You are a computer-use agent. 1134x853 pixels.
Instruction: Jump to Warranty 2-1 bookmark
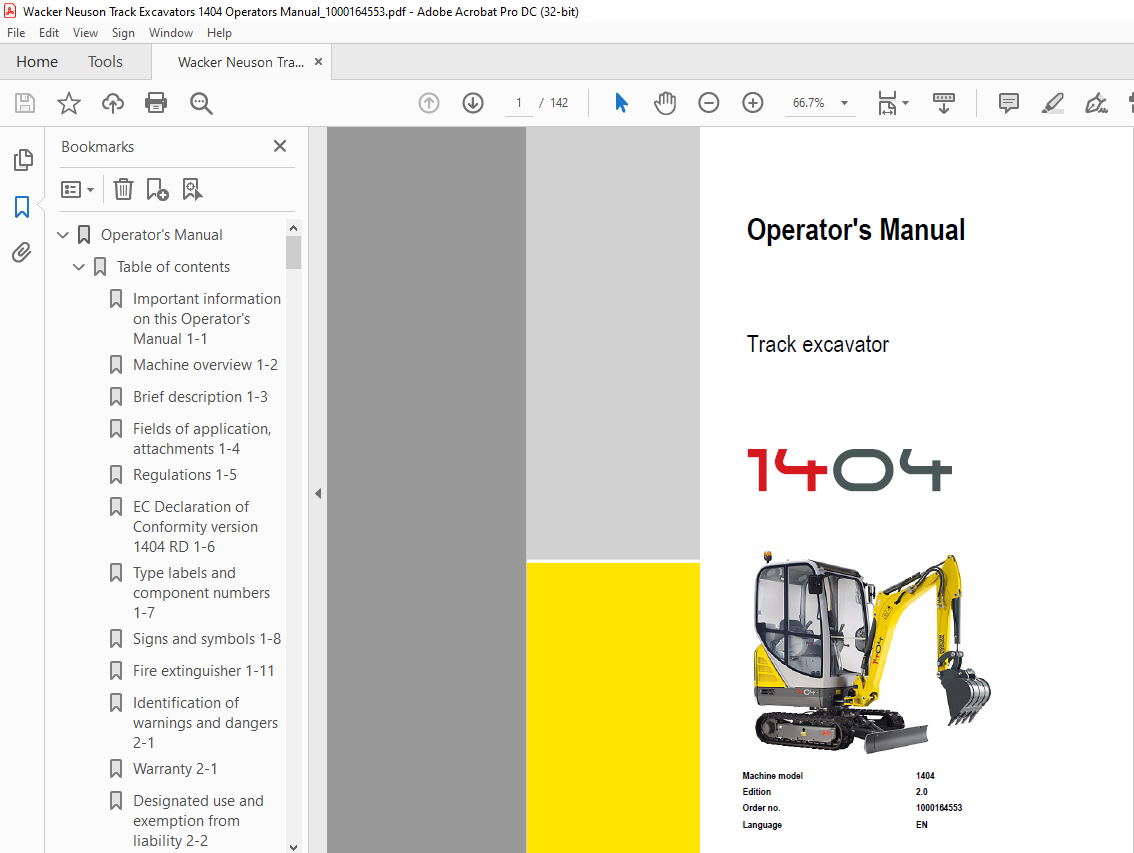coord(175,768)
